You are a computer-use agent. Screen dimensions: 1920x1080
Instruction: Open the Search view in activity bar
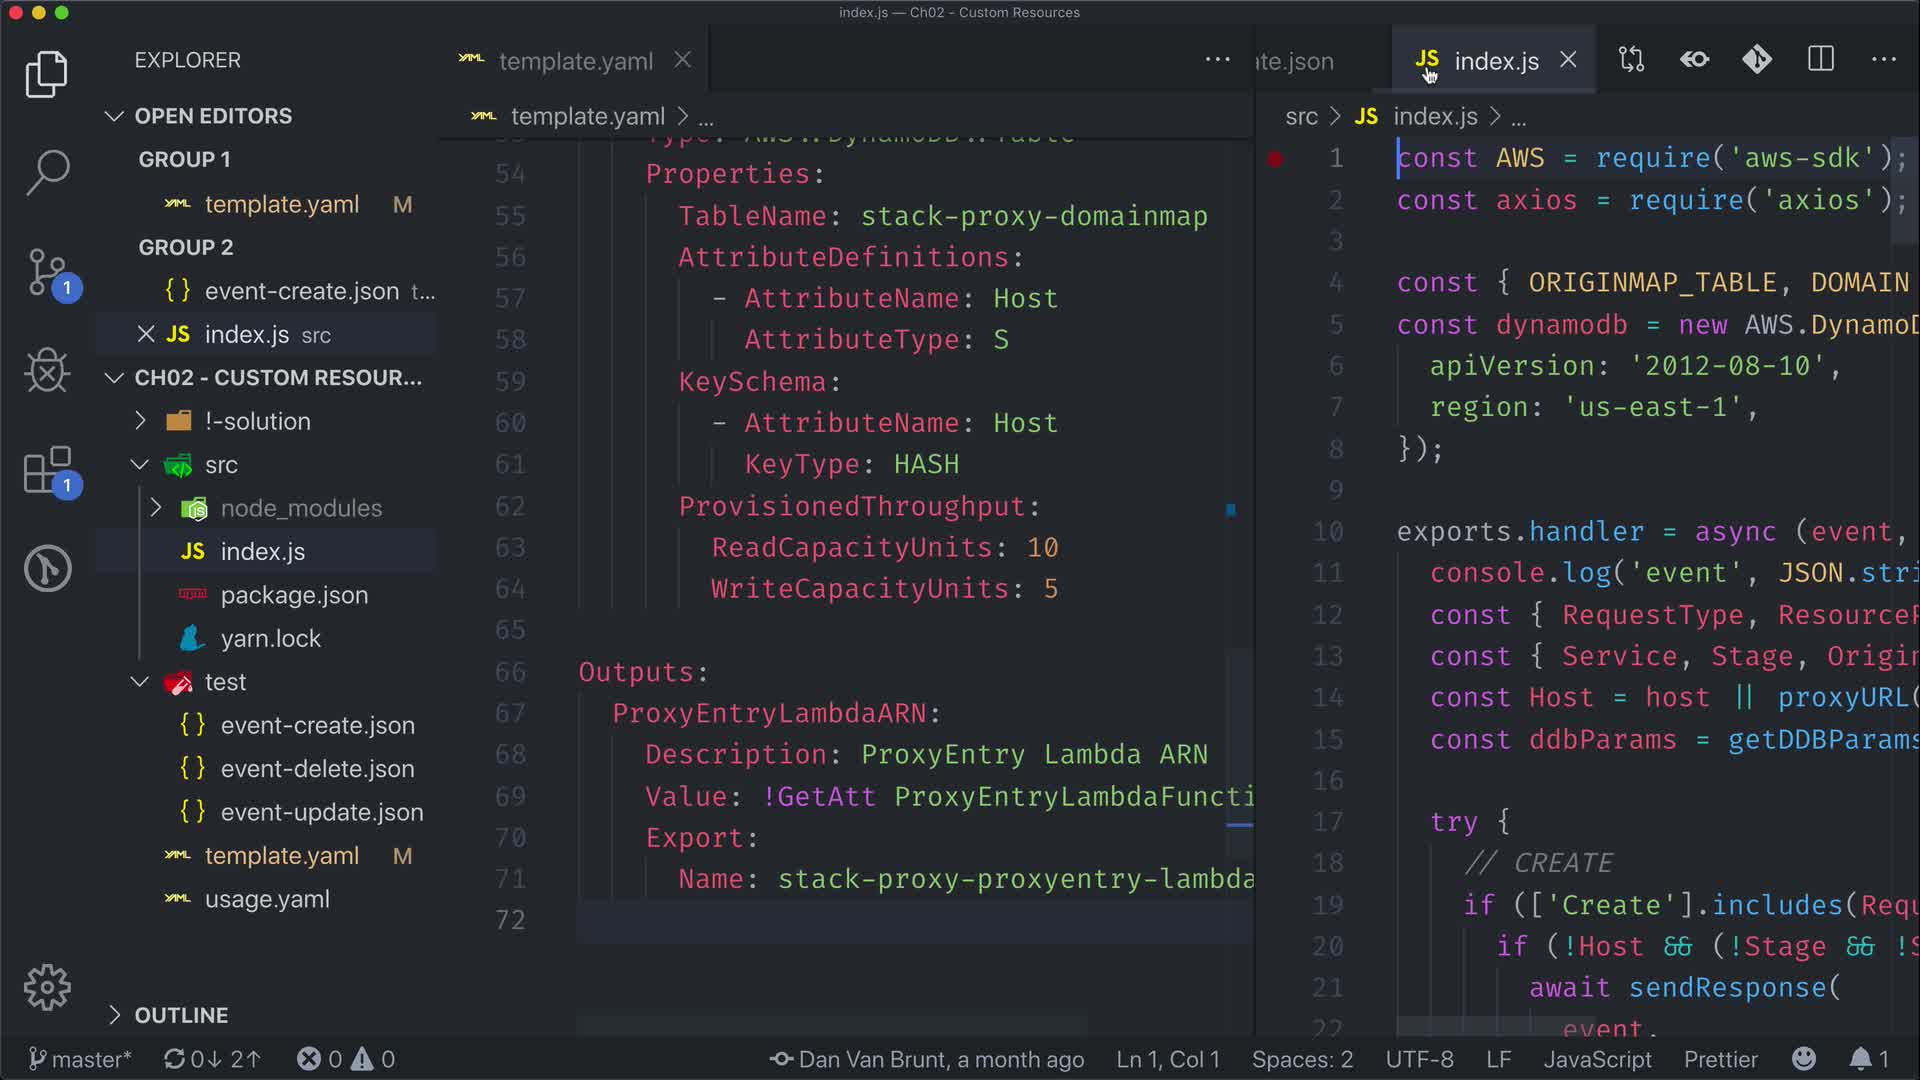click(47, 172)
